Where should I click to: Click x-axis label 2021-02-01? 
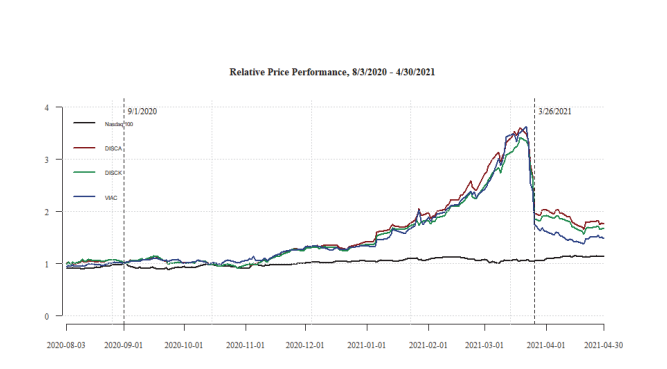[x=428, y=345]
